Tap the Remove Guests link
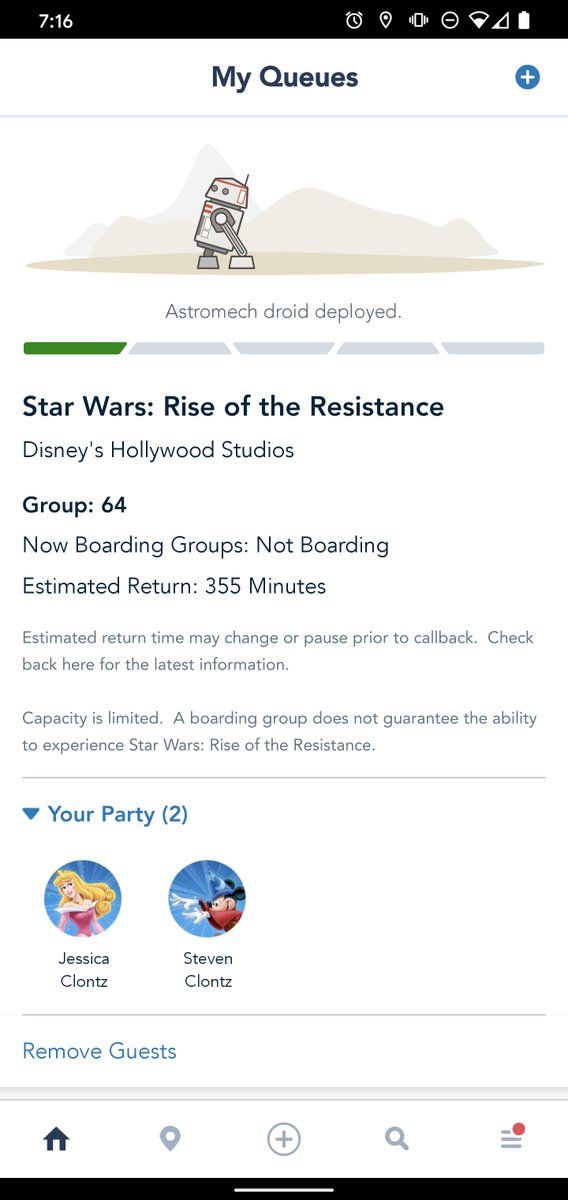 pyautogui.click(x=99, y=1051)
